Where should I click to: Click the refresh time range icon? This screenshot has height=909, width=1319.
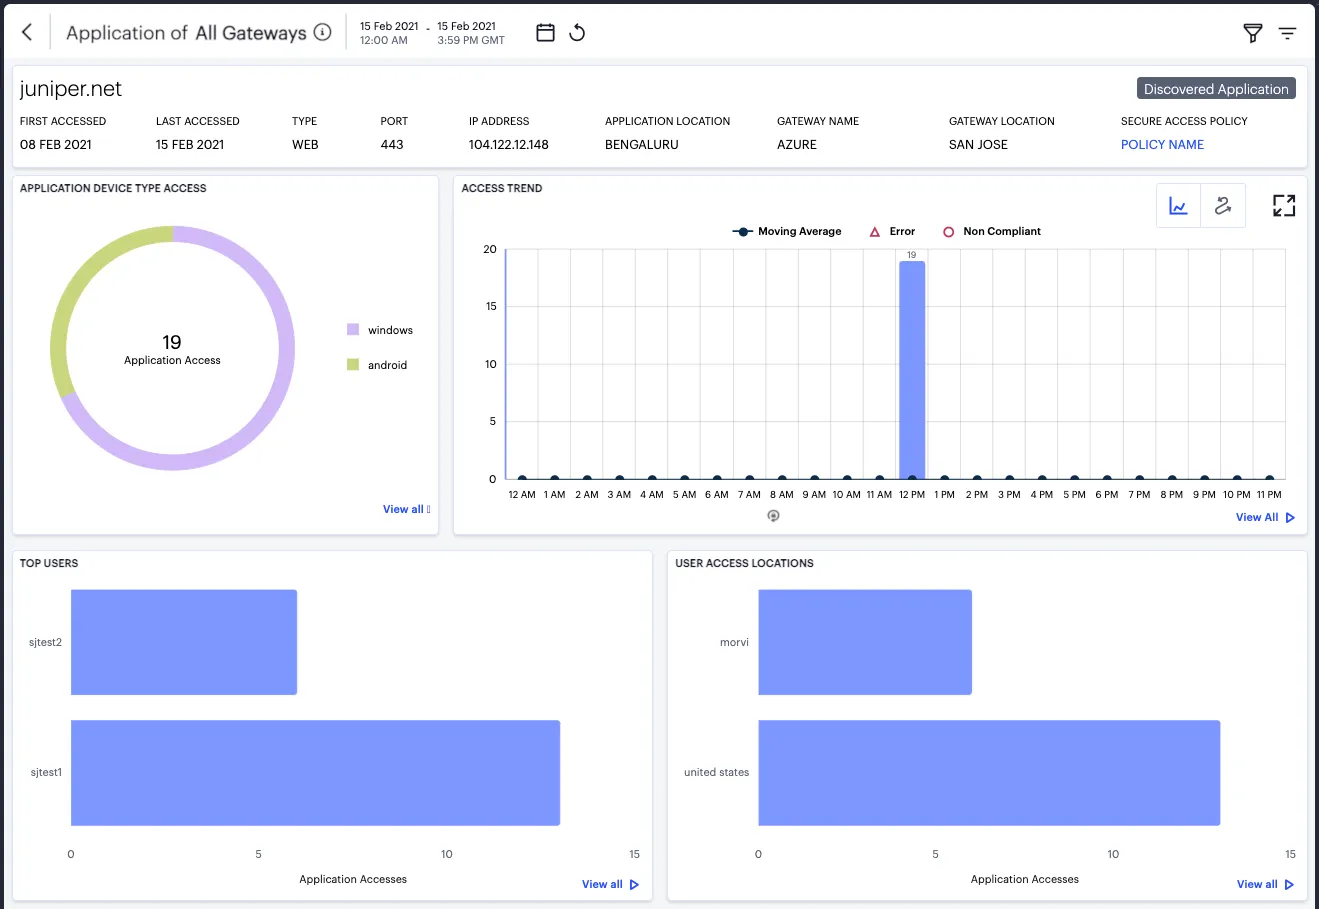(x=577, y=32)
